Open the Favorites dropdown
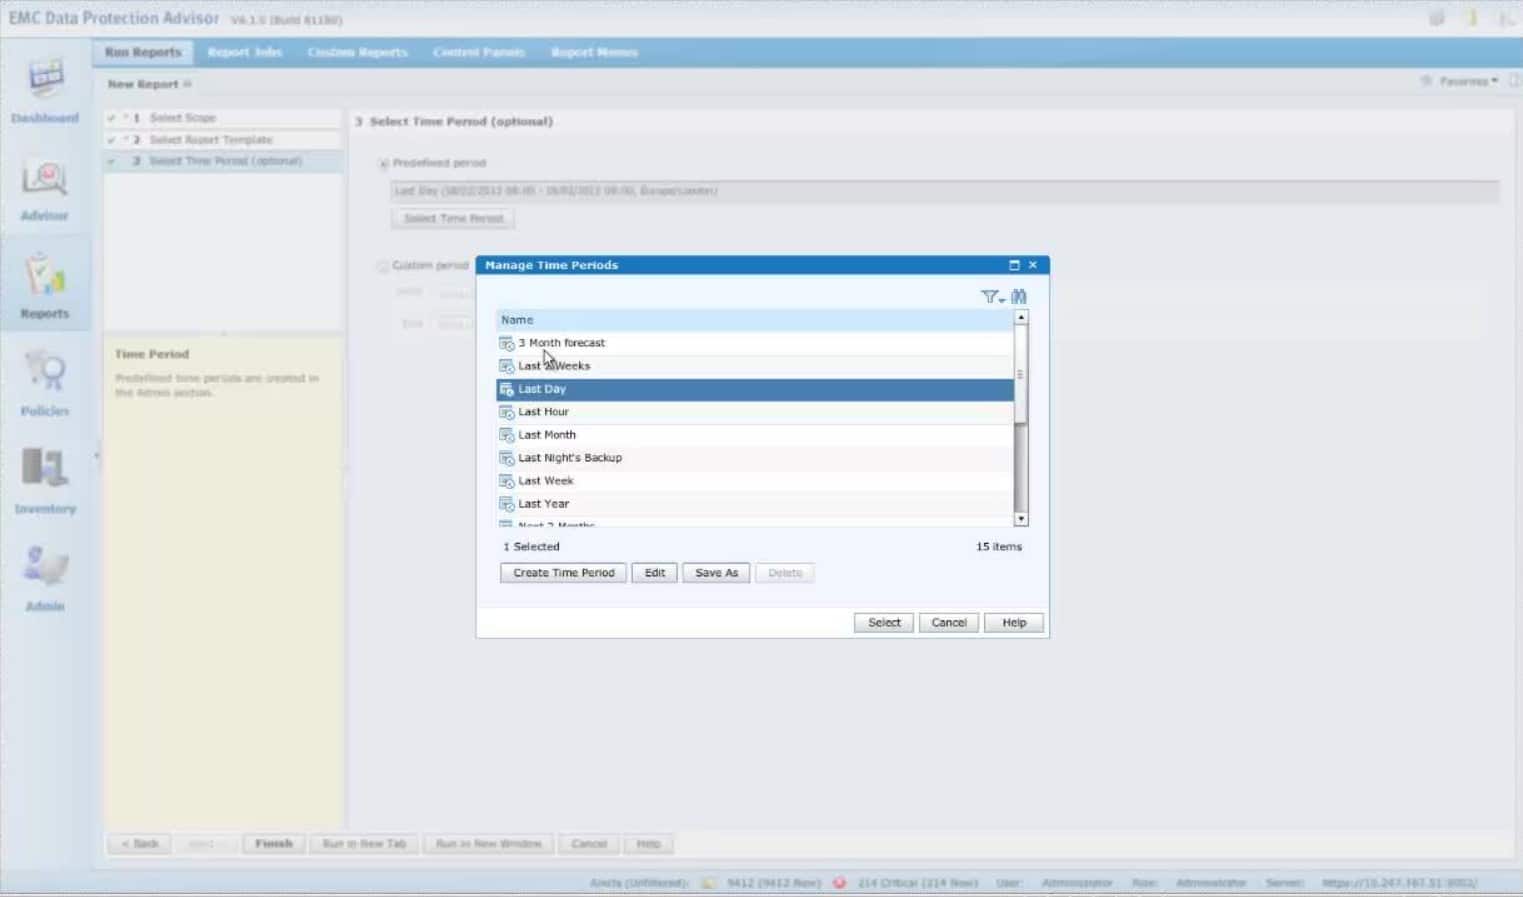The image size is (1523, 897). coord(1468,81)
